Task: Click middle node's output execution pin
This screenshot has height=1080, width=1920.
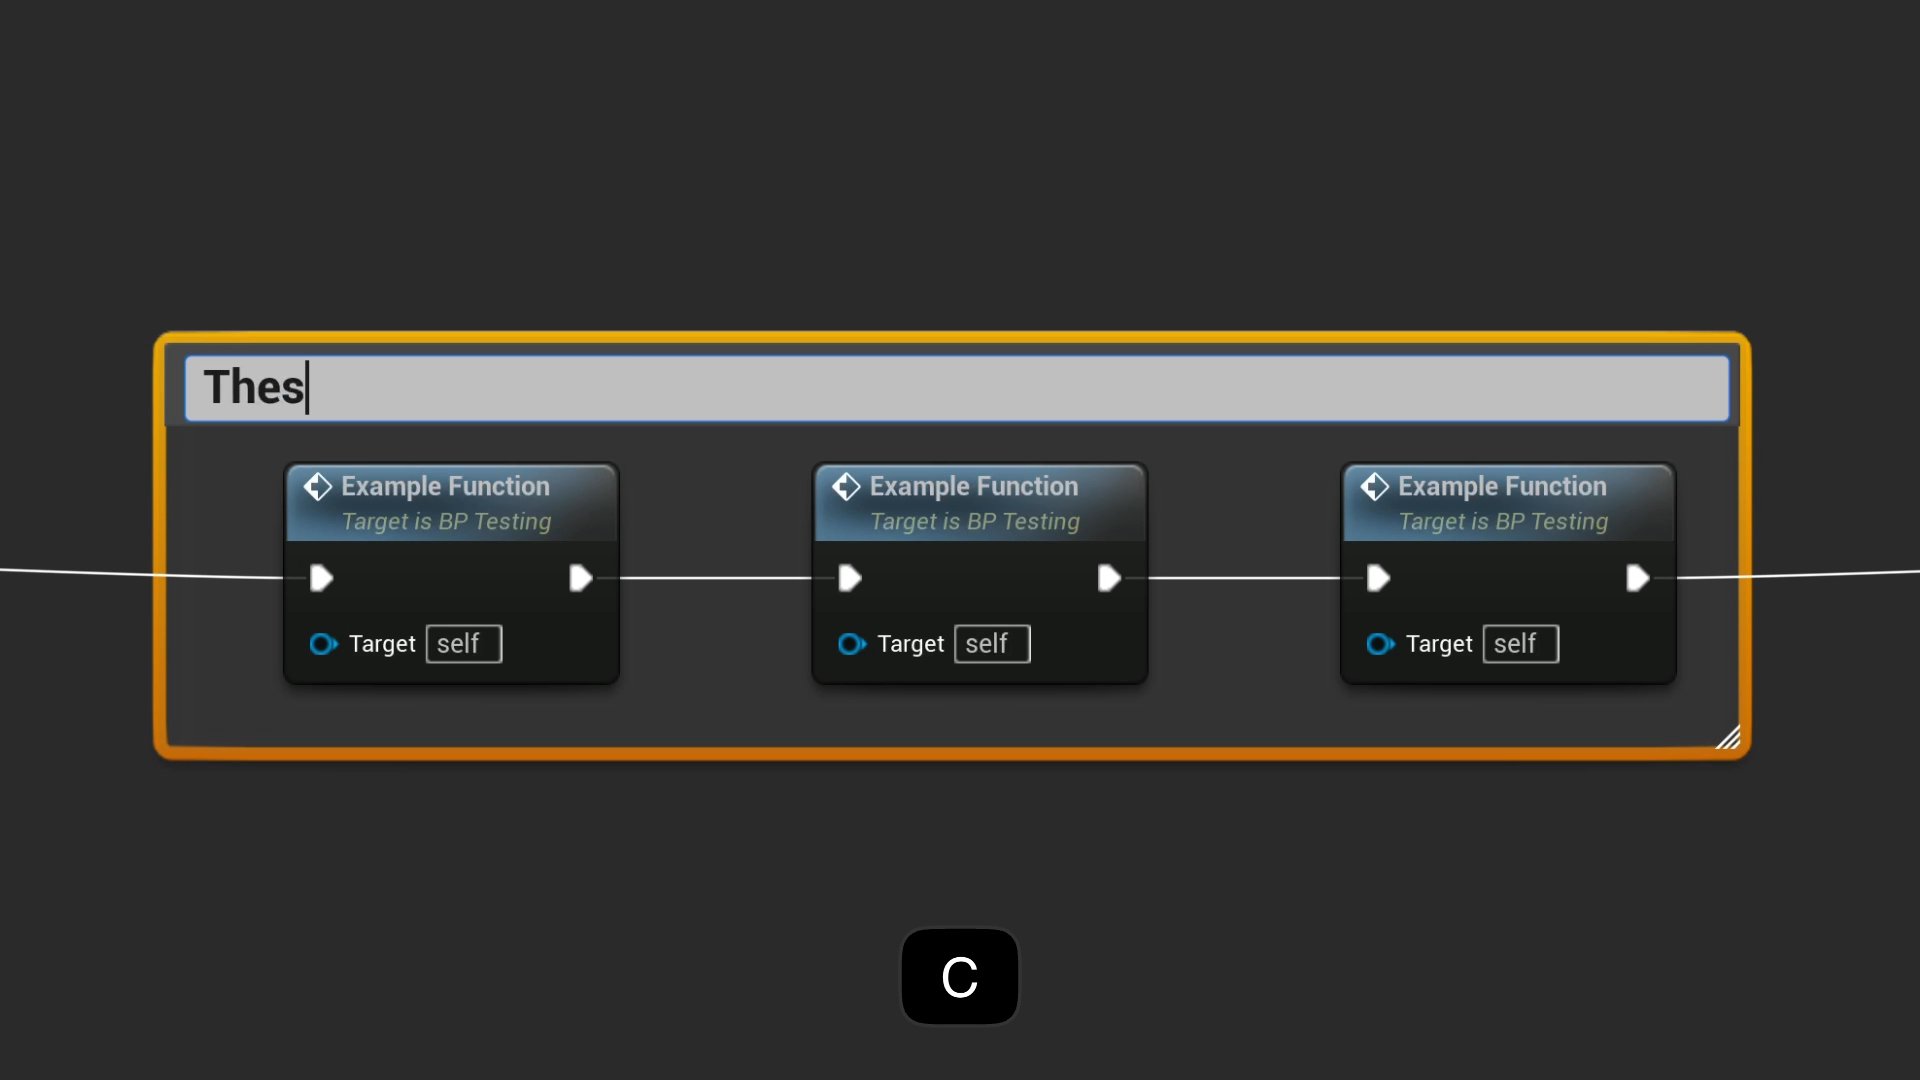Action: (x=1109, y=578)
